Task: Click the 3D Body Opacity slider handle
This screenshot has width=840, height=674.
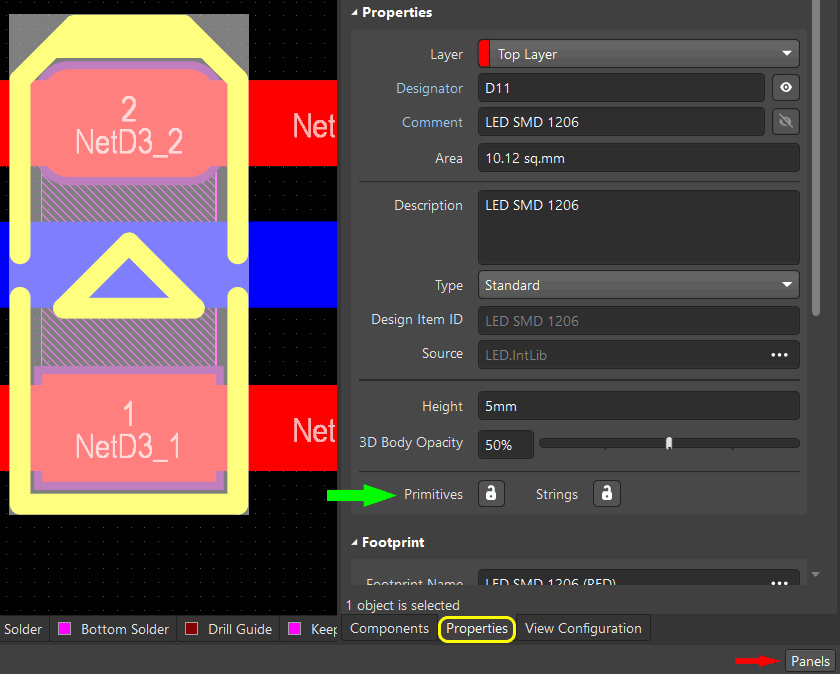Action: point(669,443)
